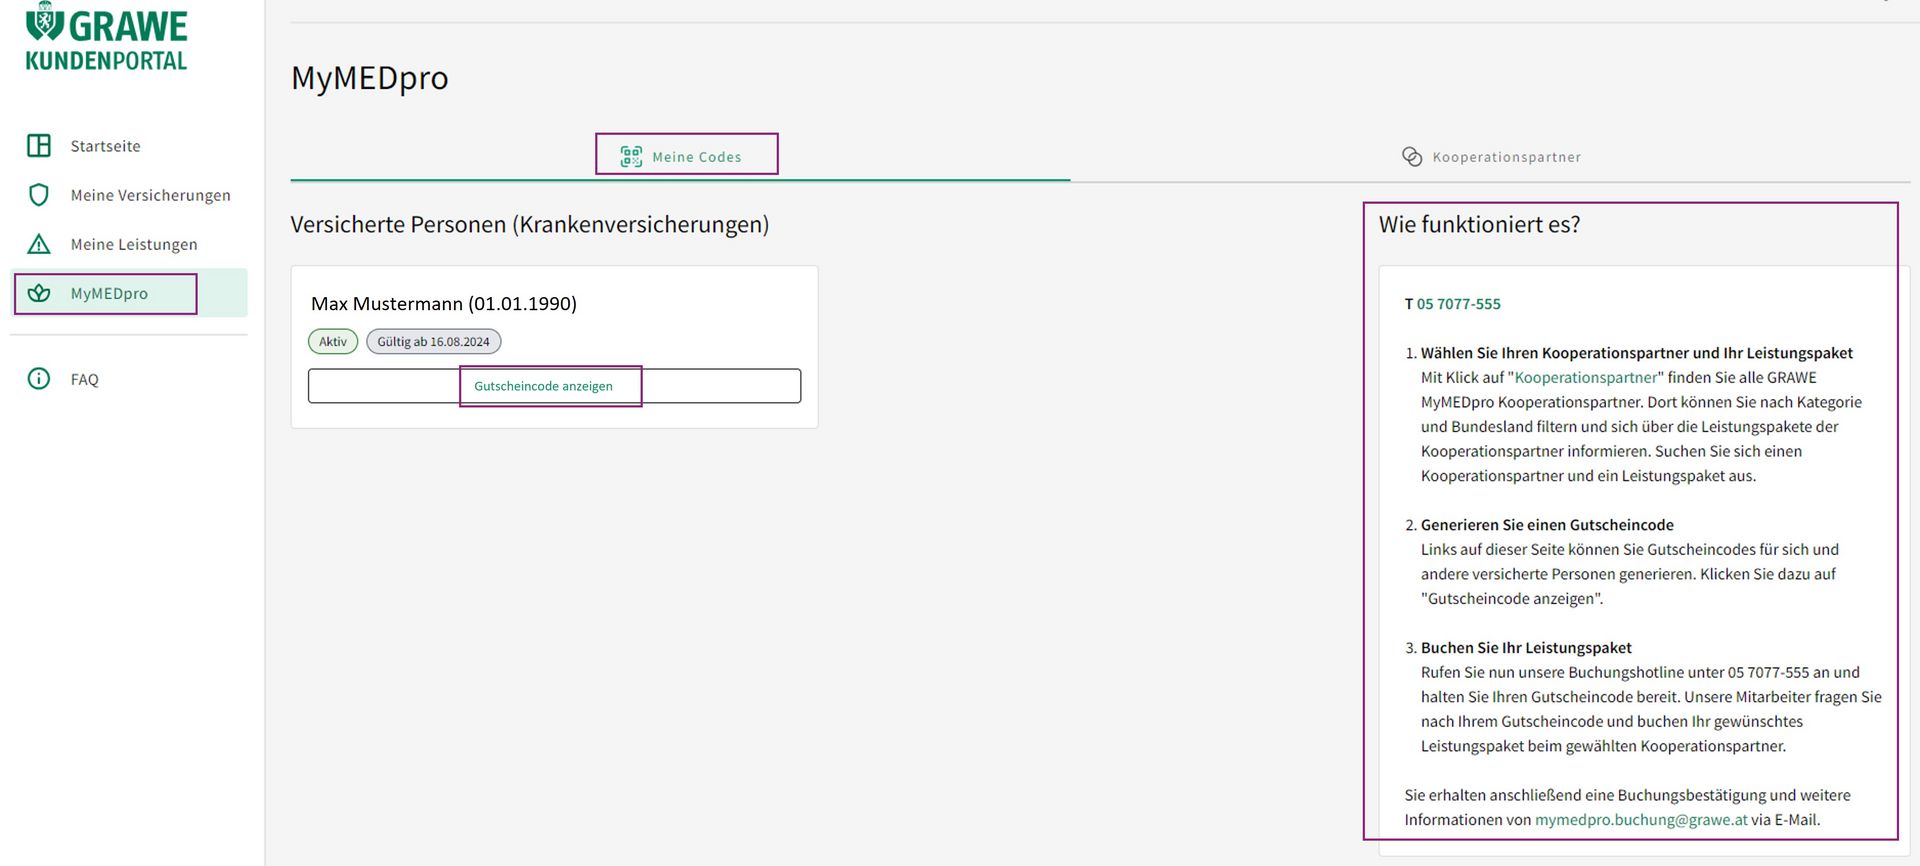1920x866 pixels.
Task: Click the step heading Wählen Sie Ihren Kooperationspartner
Action: [1636, 353]
